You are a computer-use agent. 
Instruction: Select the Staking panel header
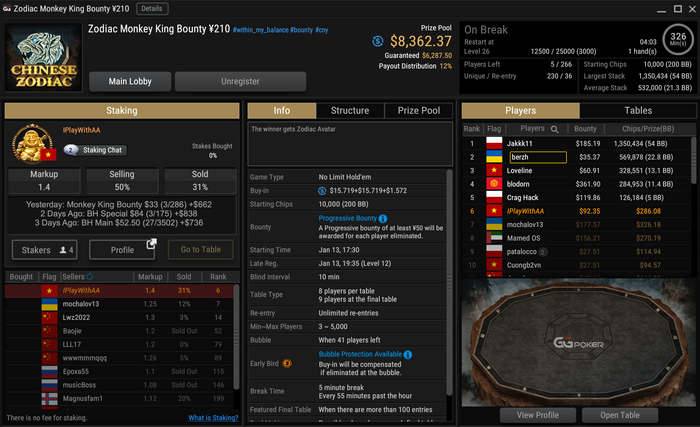coord(122,110)
